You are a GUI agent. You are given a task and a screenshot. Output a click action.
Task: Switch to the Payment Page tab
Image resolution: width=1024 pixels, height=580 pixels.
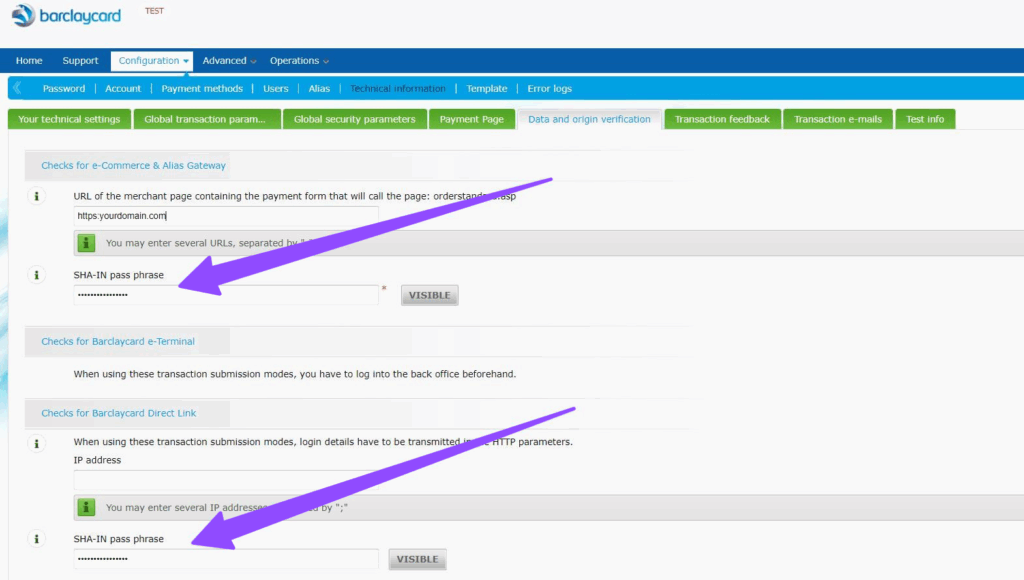[x=472, y=119]
